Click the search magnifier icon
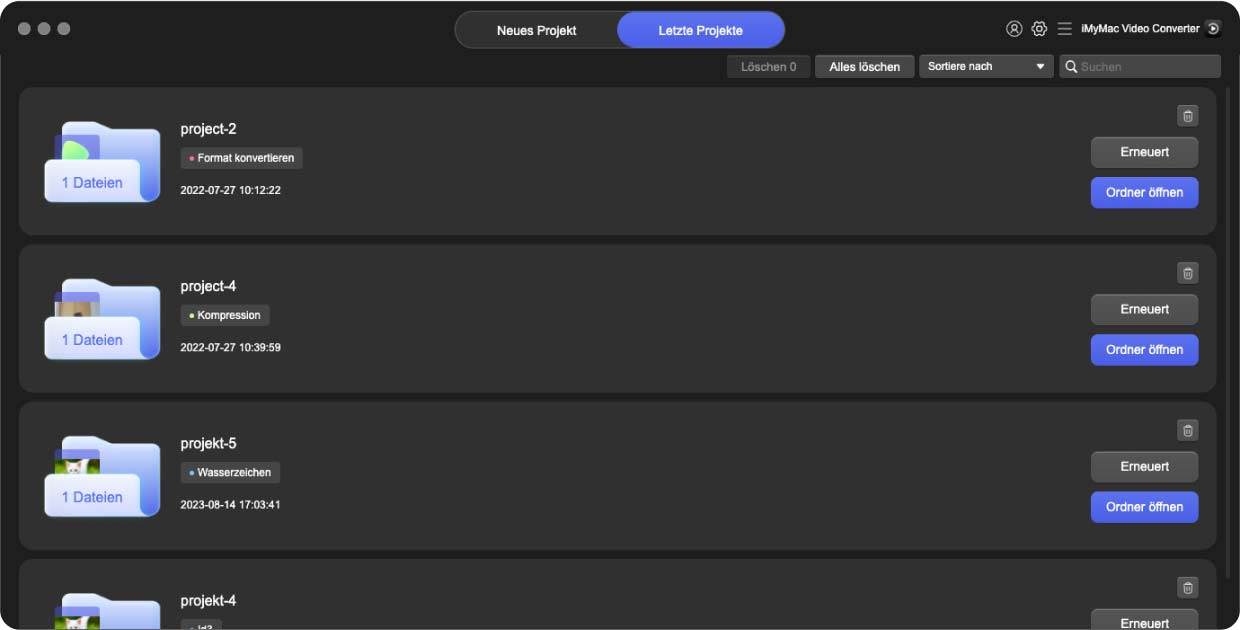 pyautogui.click(x=1071, y=67)
